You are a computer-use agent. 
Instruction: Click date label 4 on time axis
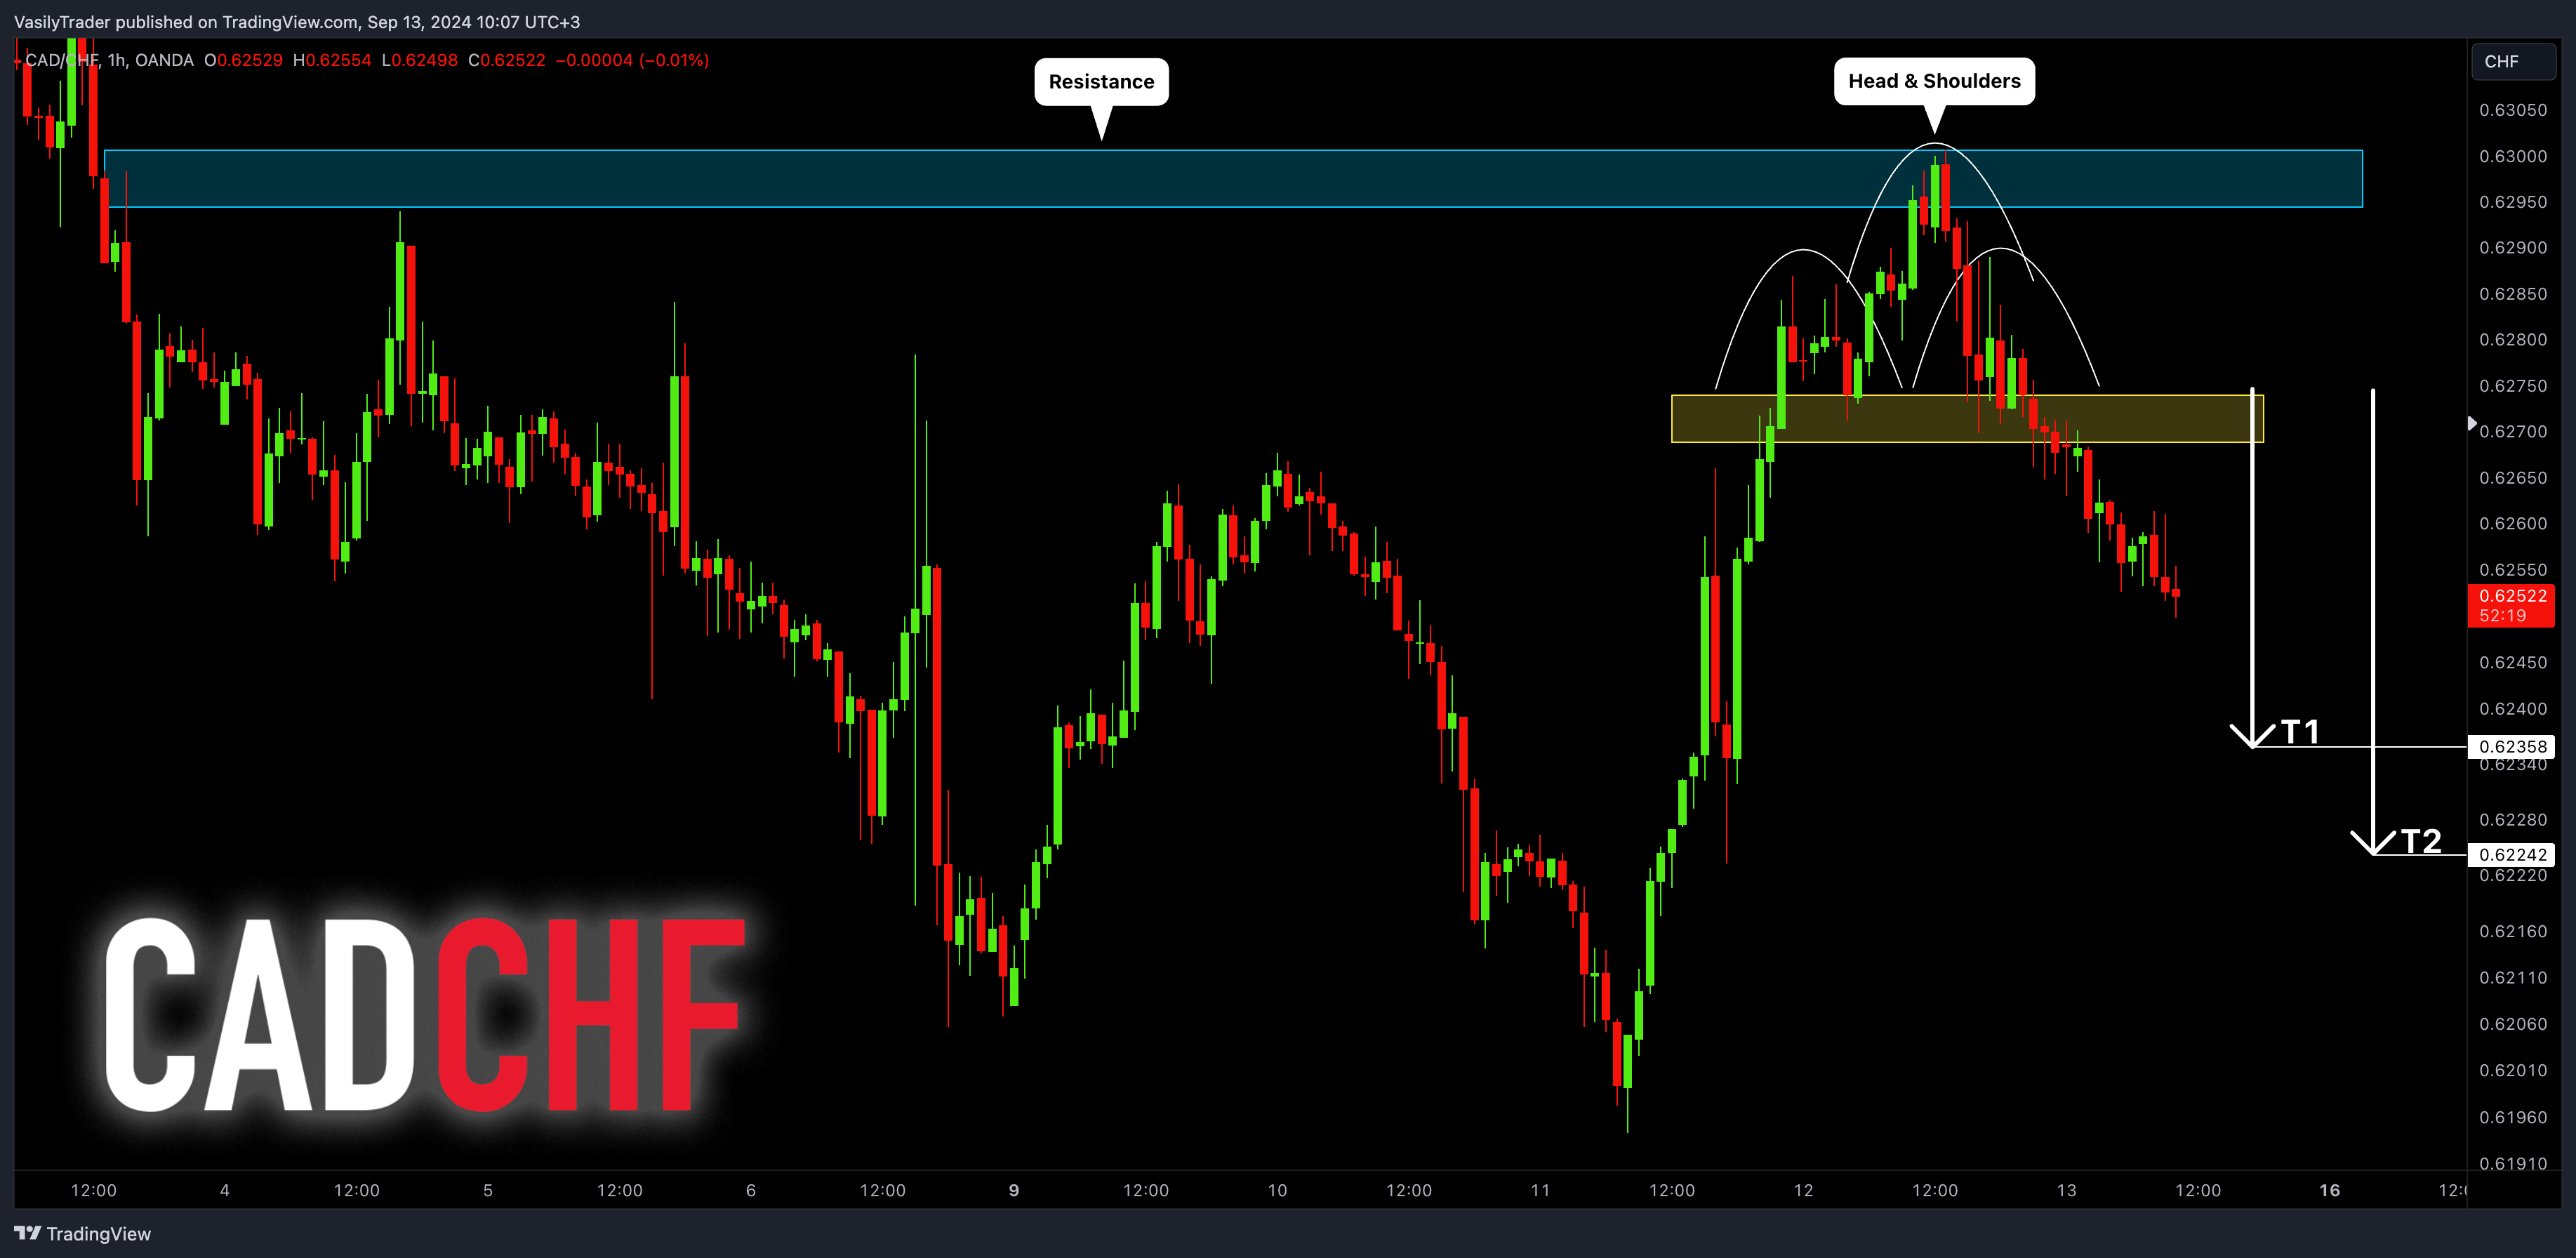point(225,1190)
